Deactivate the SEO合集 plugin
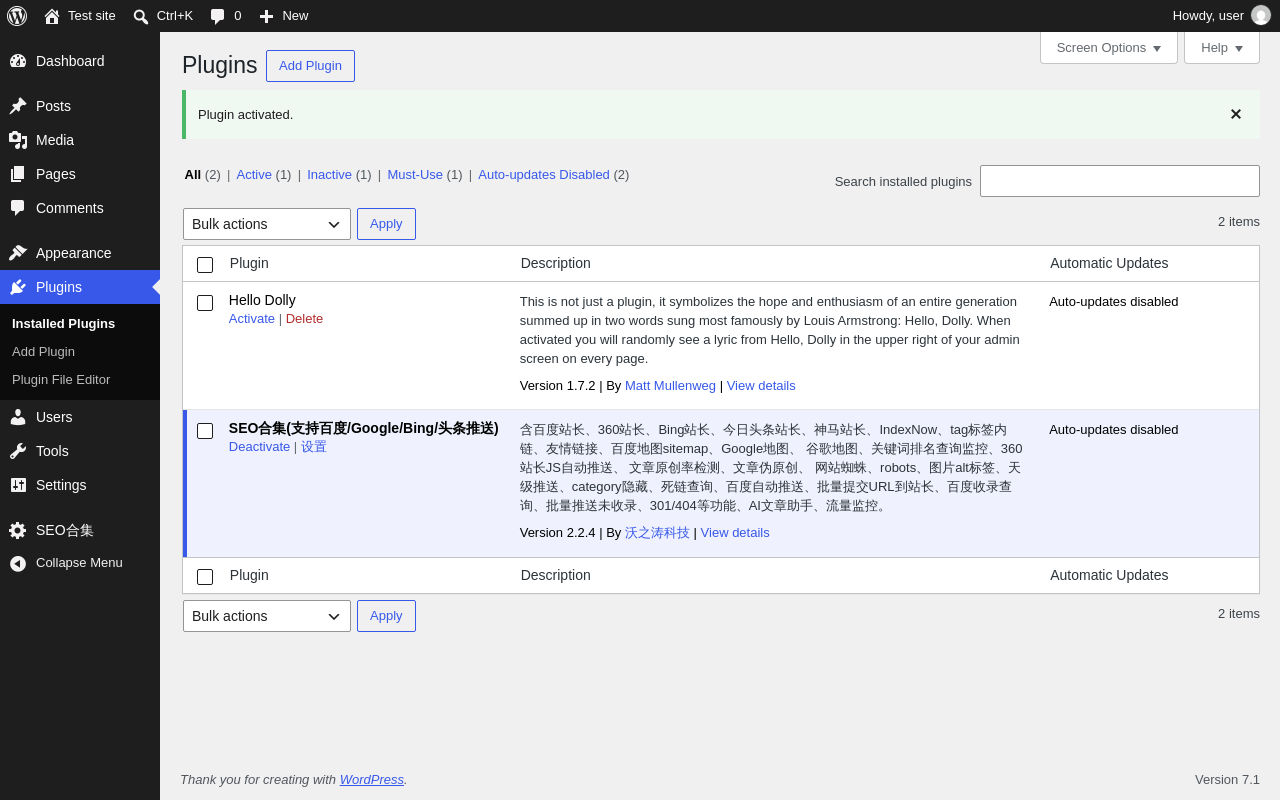This screenshot has height=800, width=1280. [x=259, y=447]
